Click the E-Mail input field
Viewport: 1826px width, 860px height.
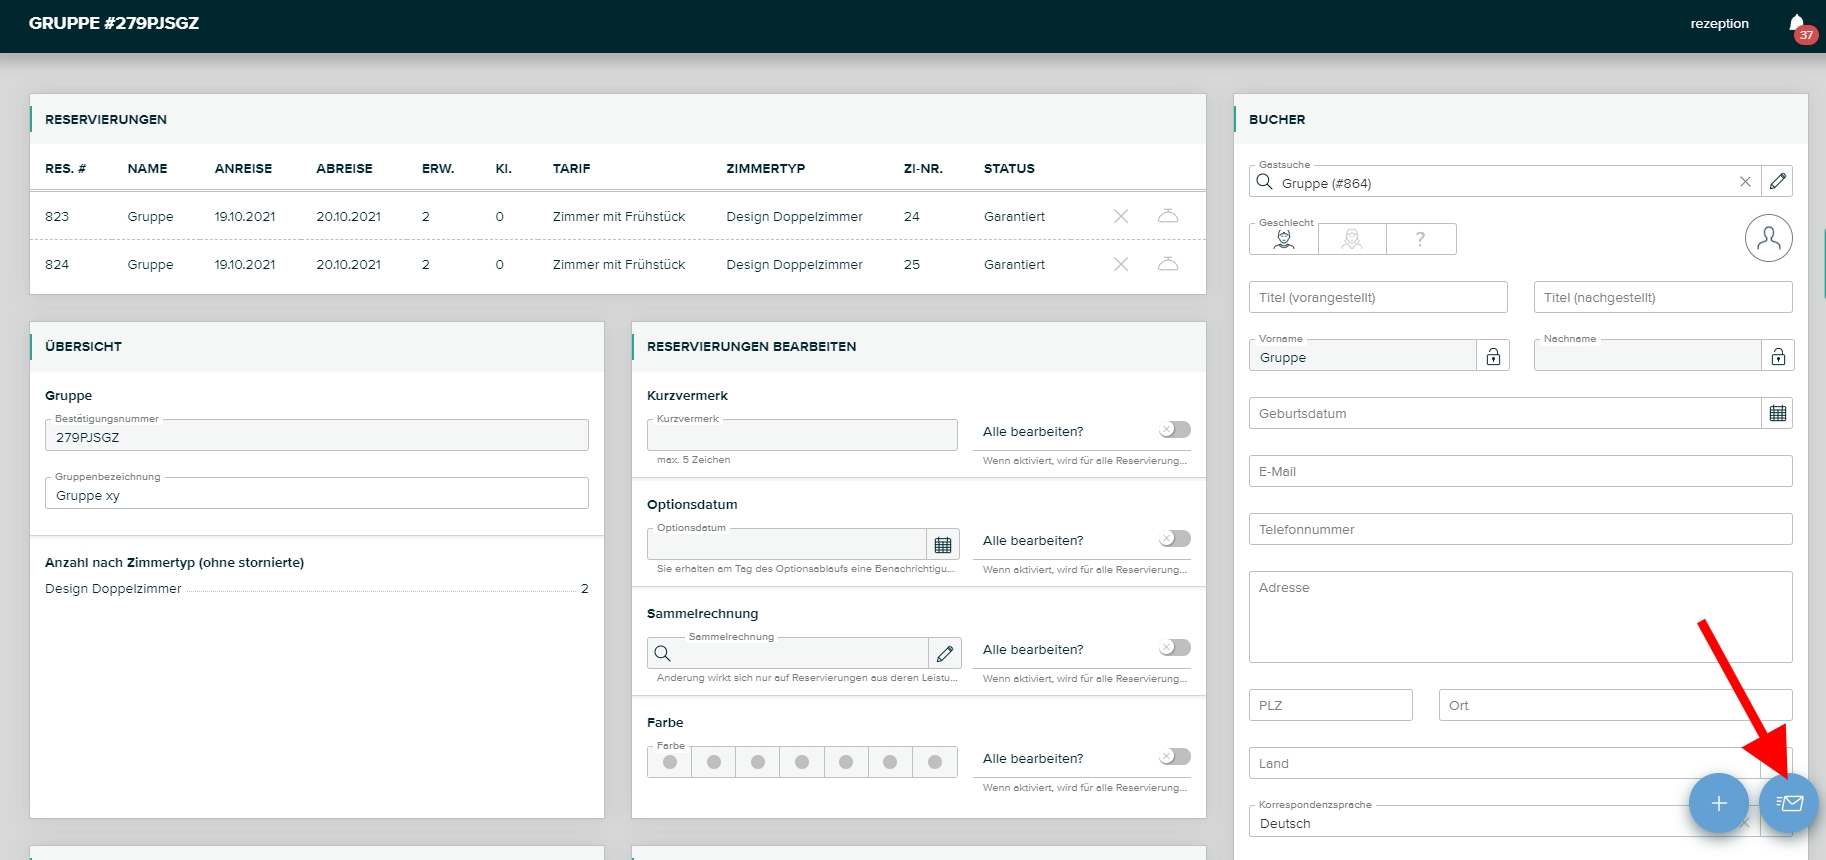coord(1520,471)
